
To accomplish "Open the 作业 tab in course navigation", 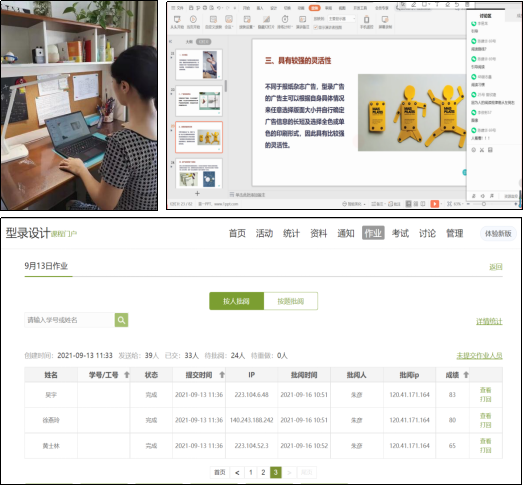I will click(x=373, y=233).
